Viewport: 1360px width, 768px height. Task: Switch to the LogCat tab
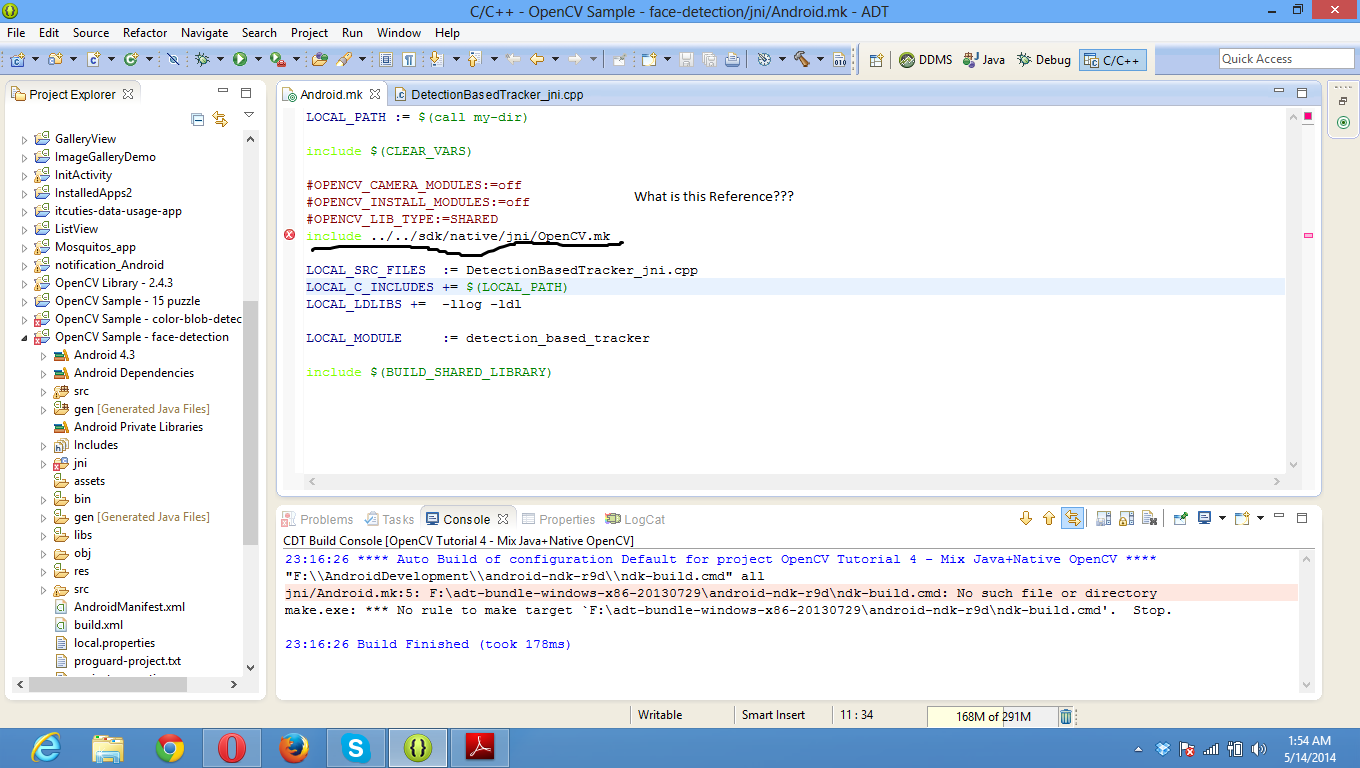pyautogui.click(x=634, y=519)
